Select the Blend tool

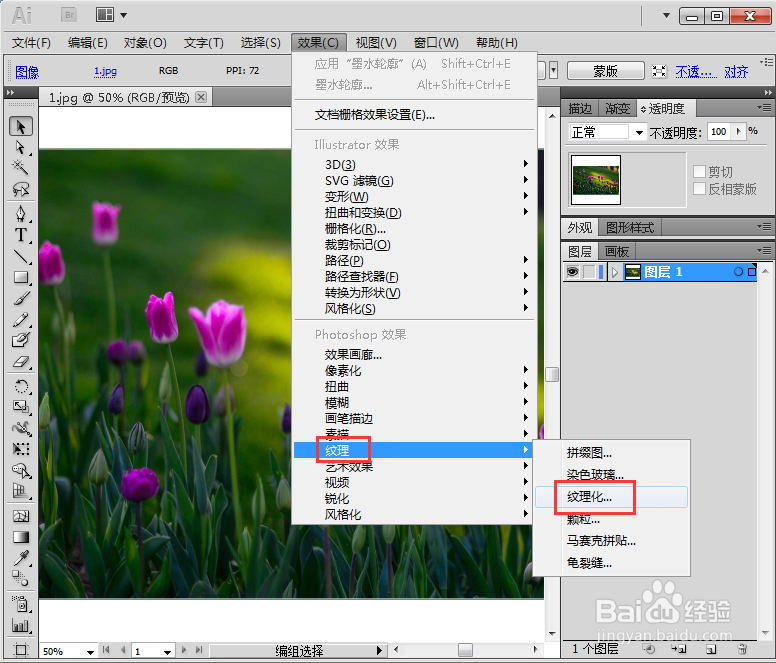tap(21, 579)
